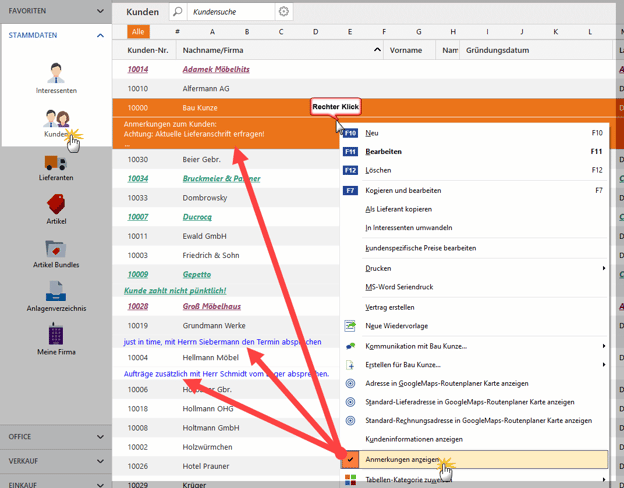Open the Lieferanten truck icon
The image size is (624, 488).
[56, 163]
